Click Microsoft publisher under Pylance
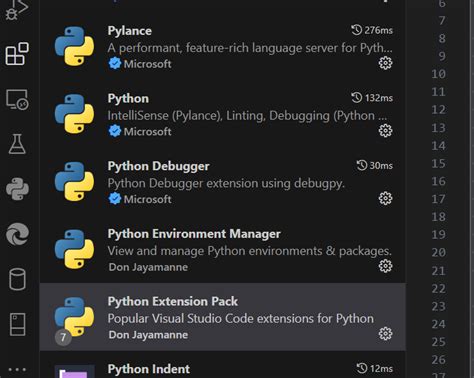 [147, 64]
